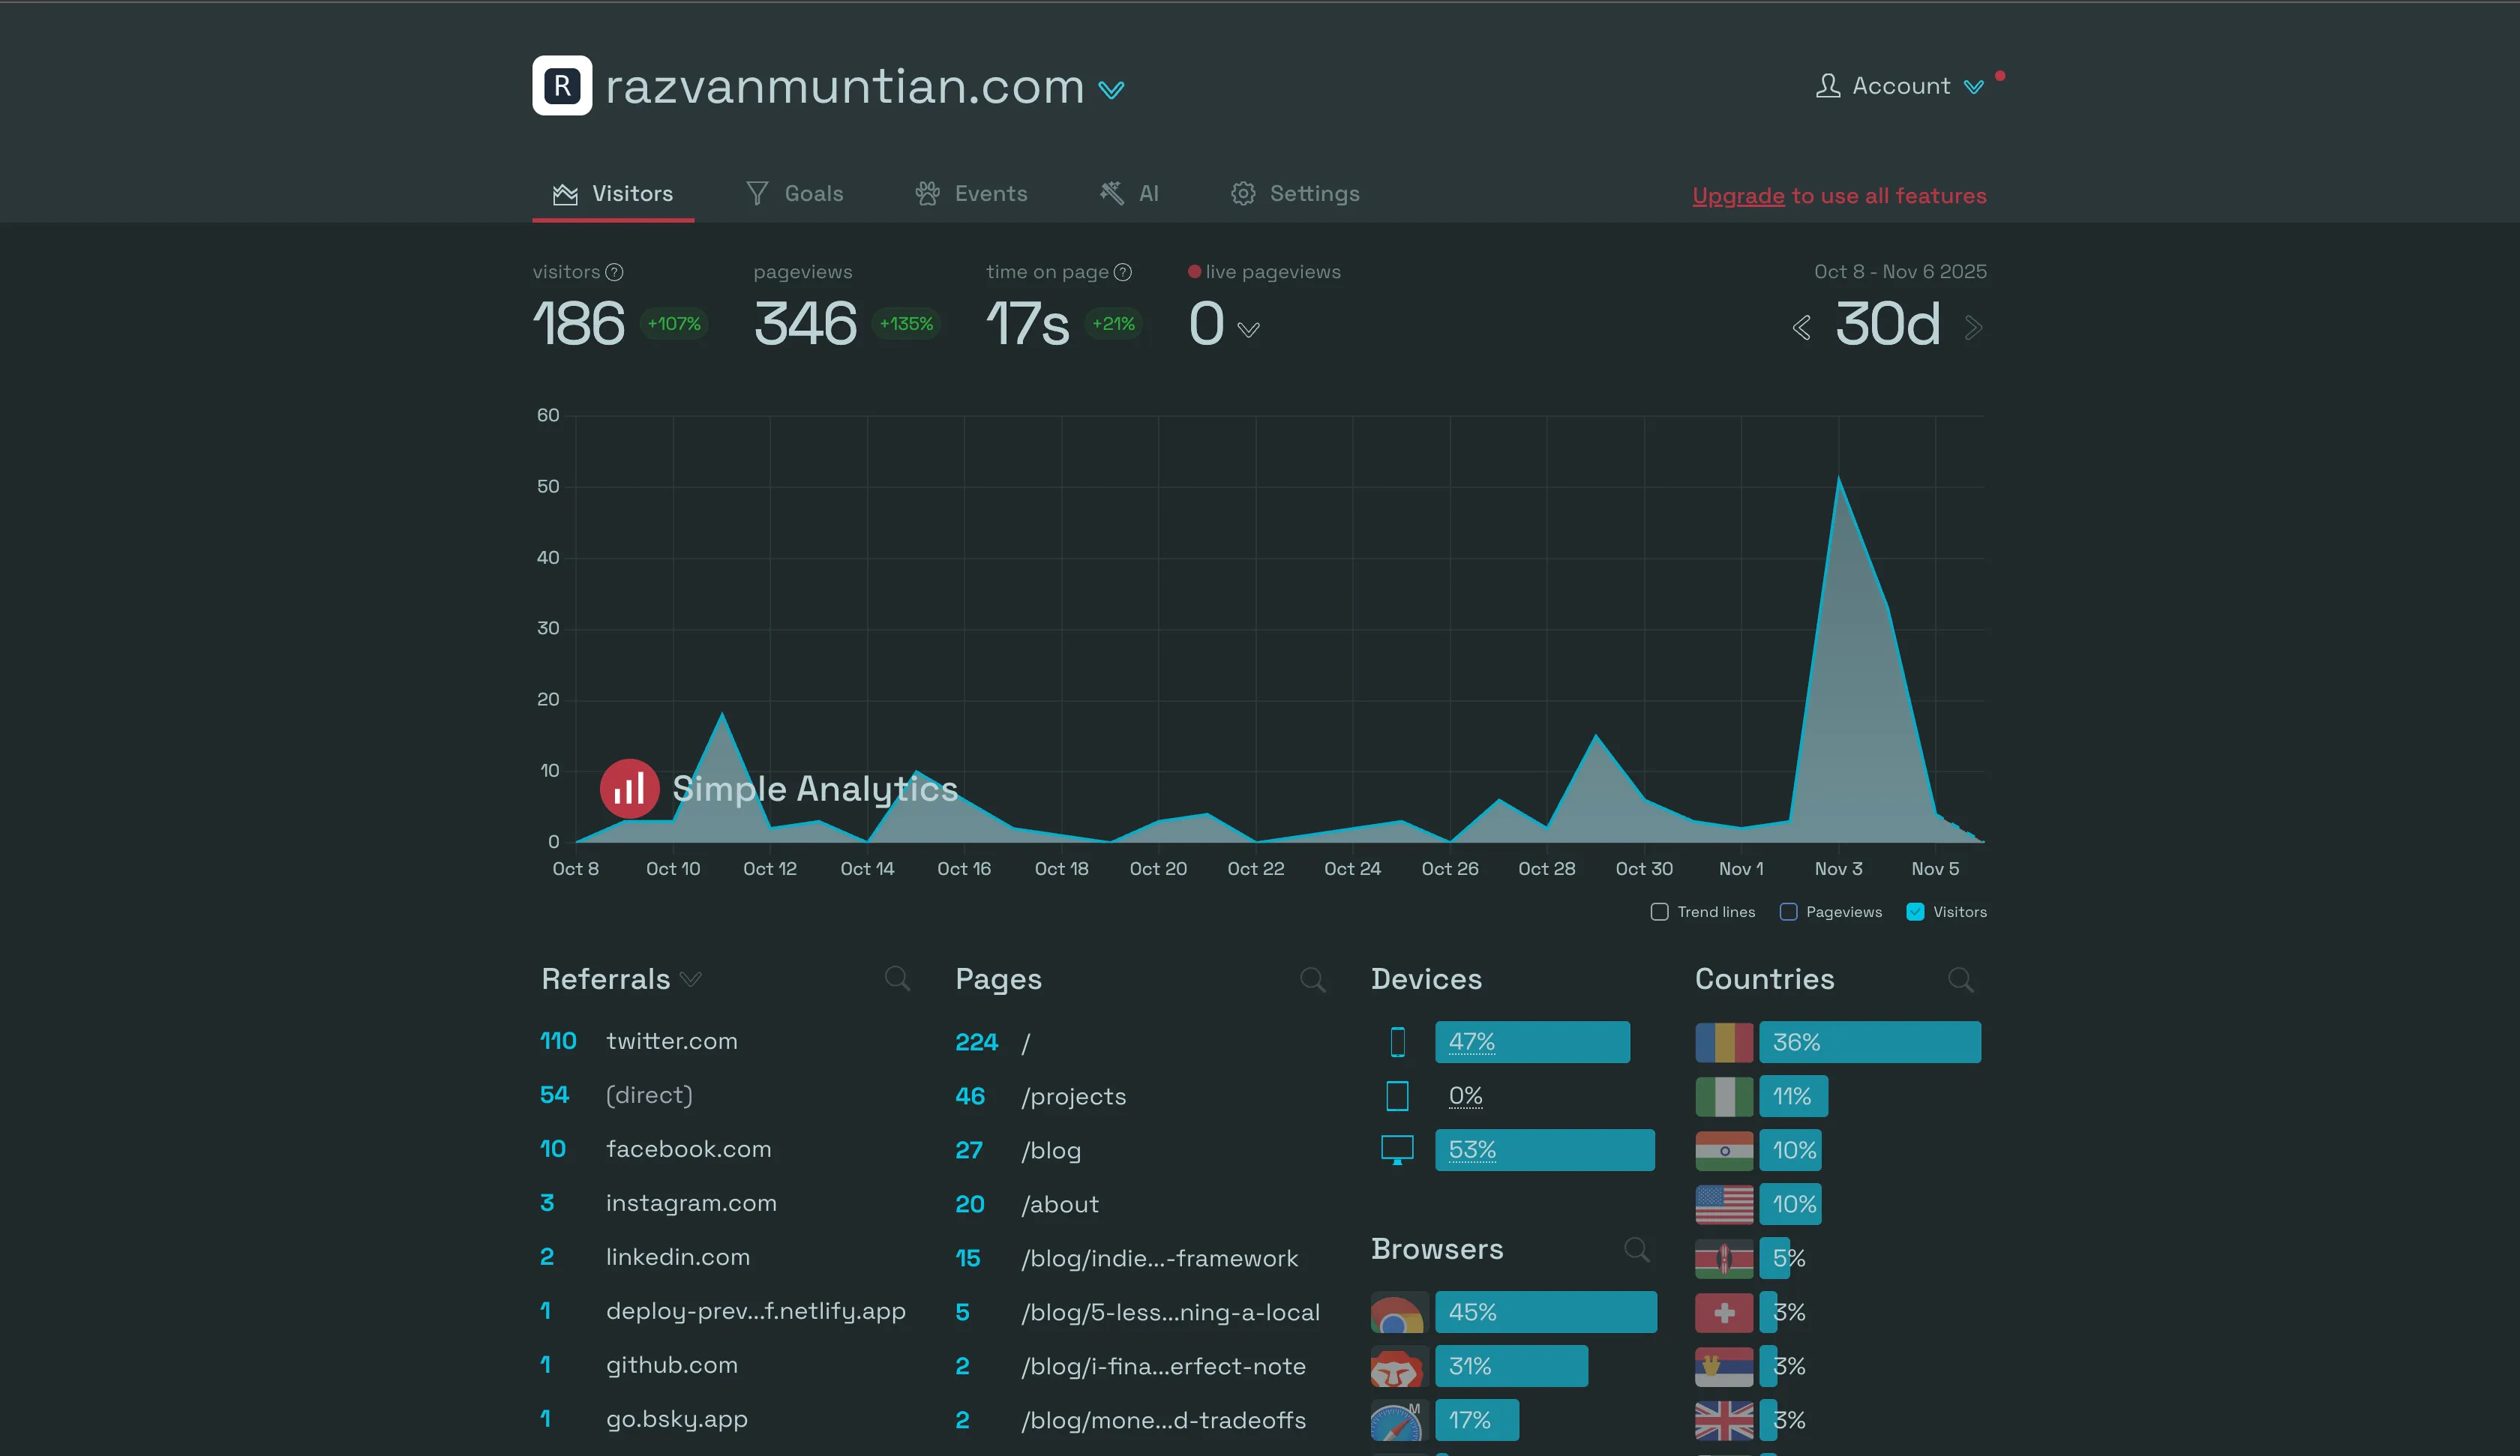This screenshot has height=1456, width=2520.
Task: Click the Upgrade link
Action: click(1737, 195)
